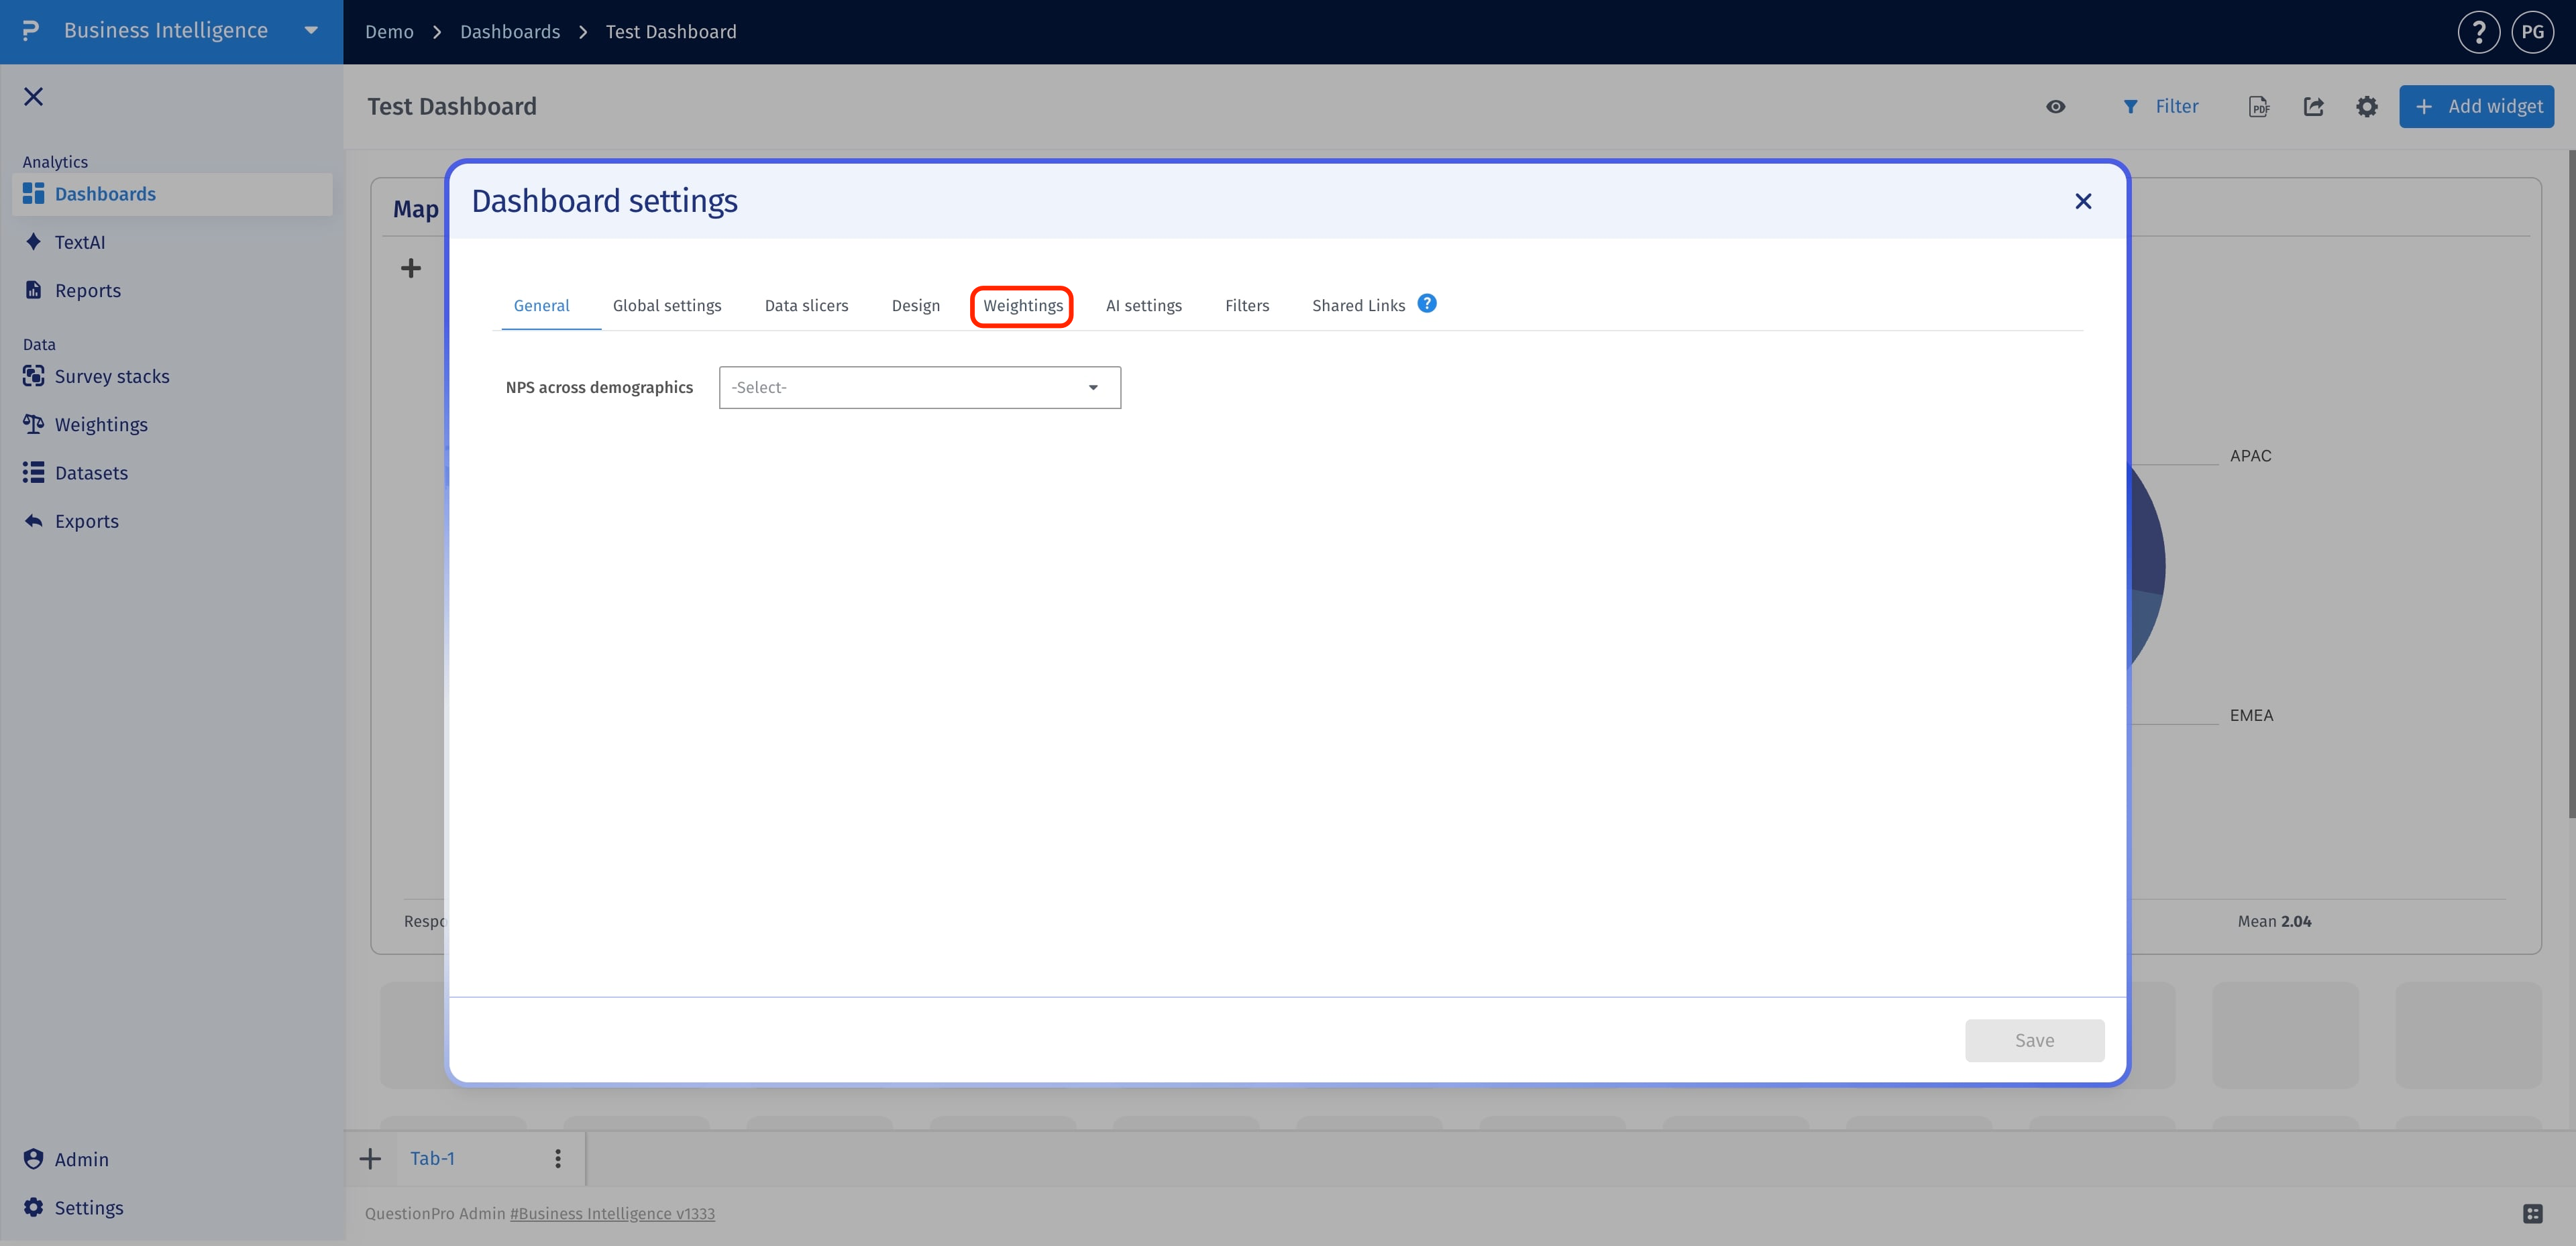Click the QuestionPro logo icon
The image size is (2576, 1246).
click(x=31, y=31)
